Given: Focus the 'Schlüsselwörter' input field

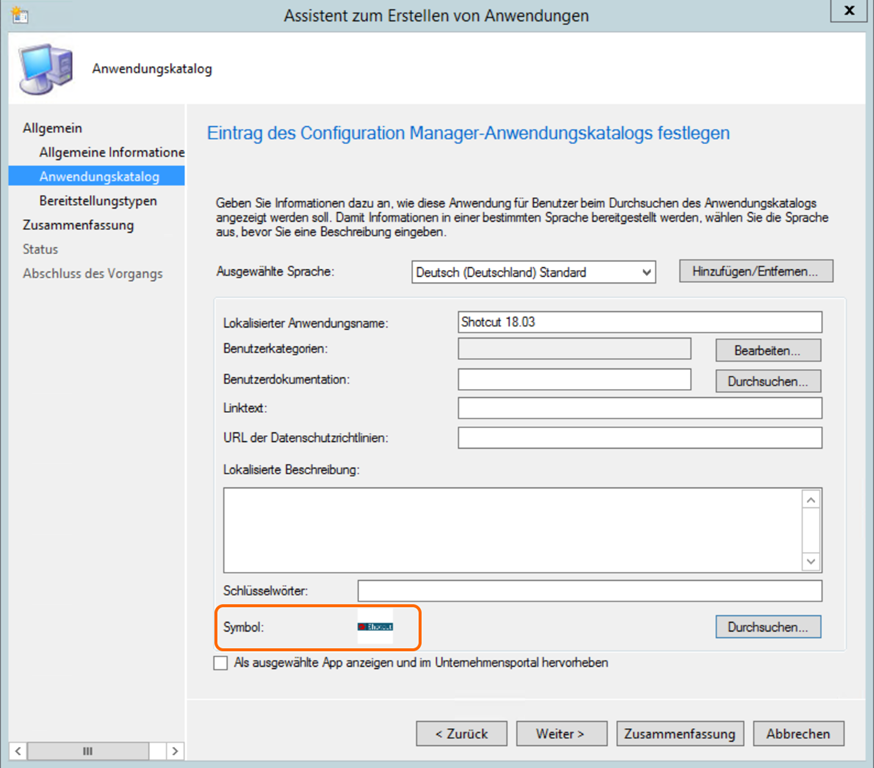Looking at the screenshot, I should click(x=589, y=591).
